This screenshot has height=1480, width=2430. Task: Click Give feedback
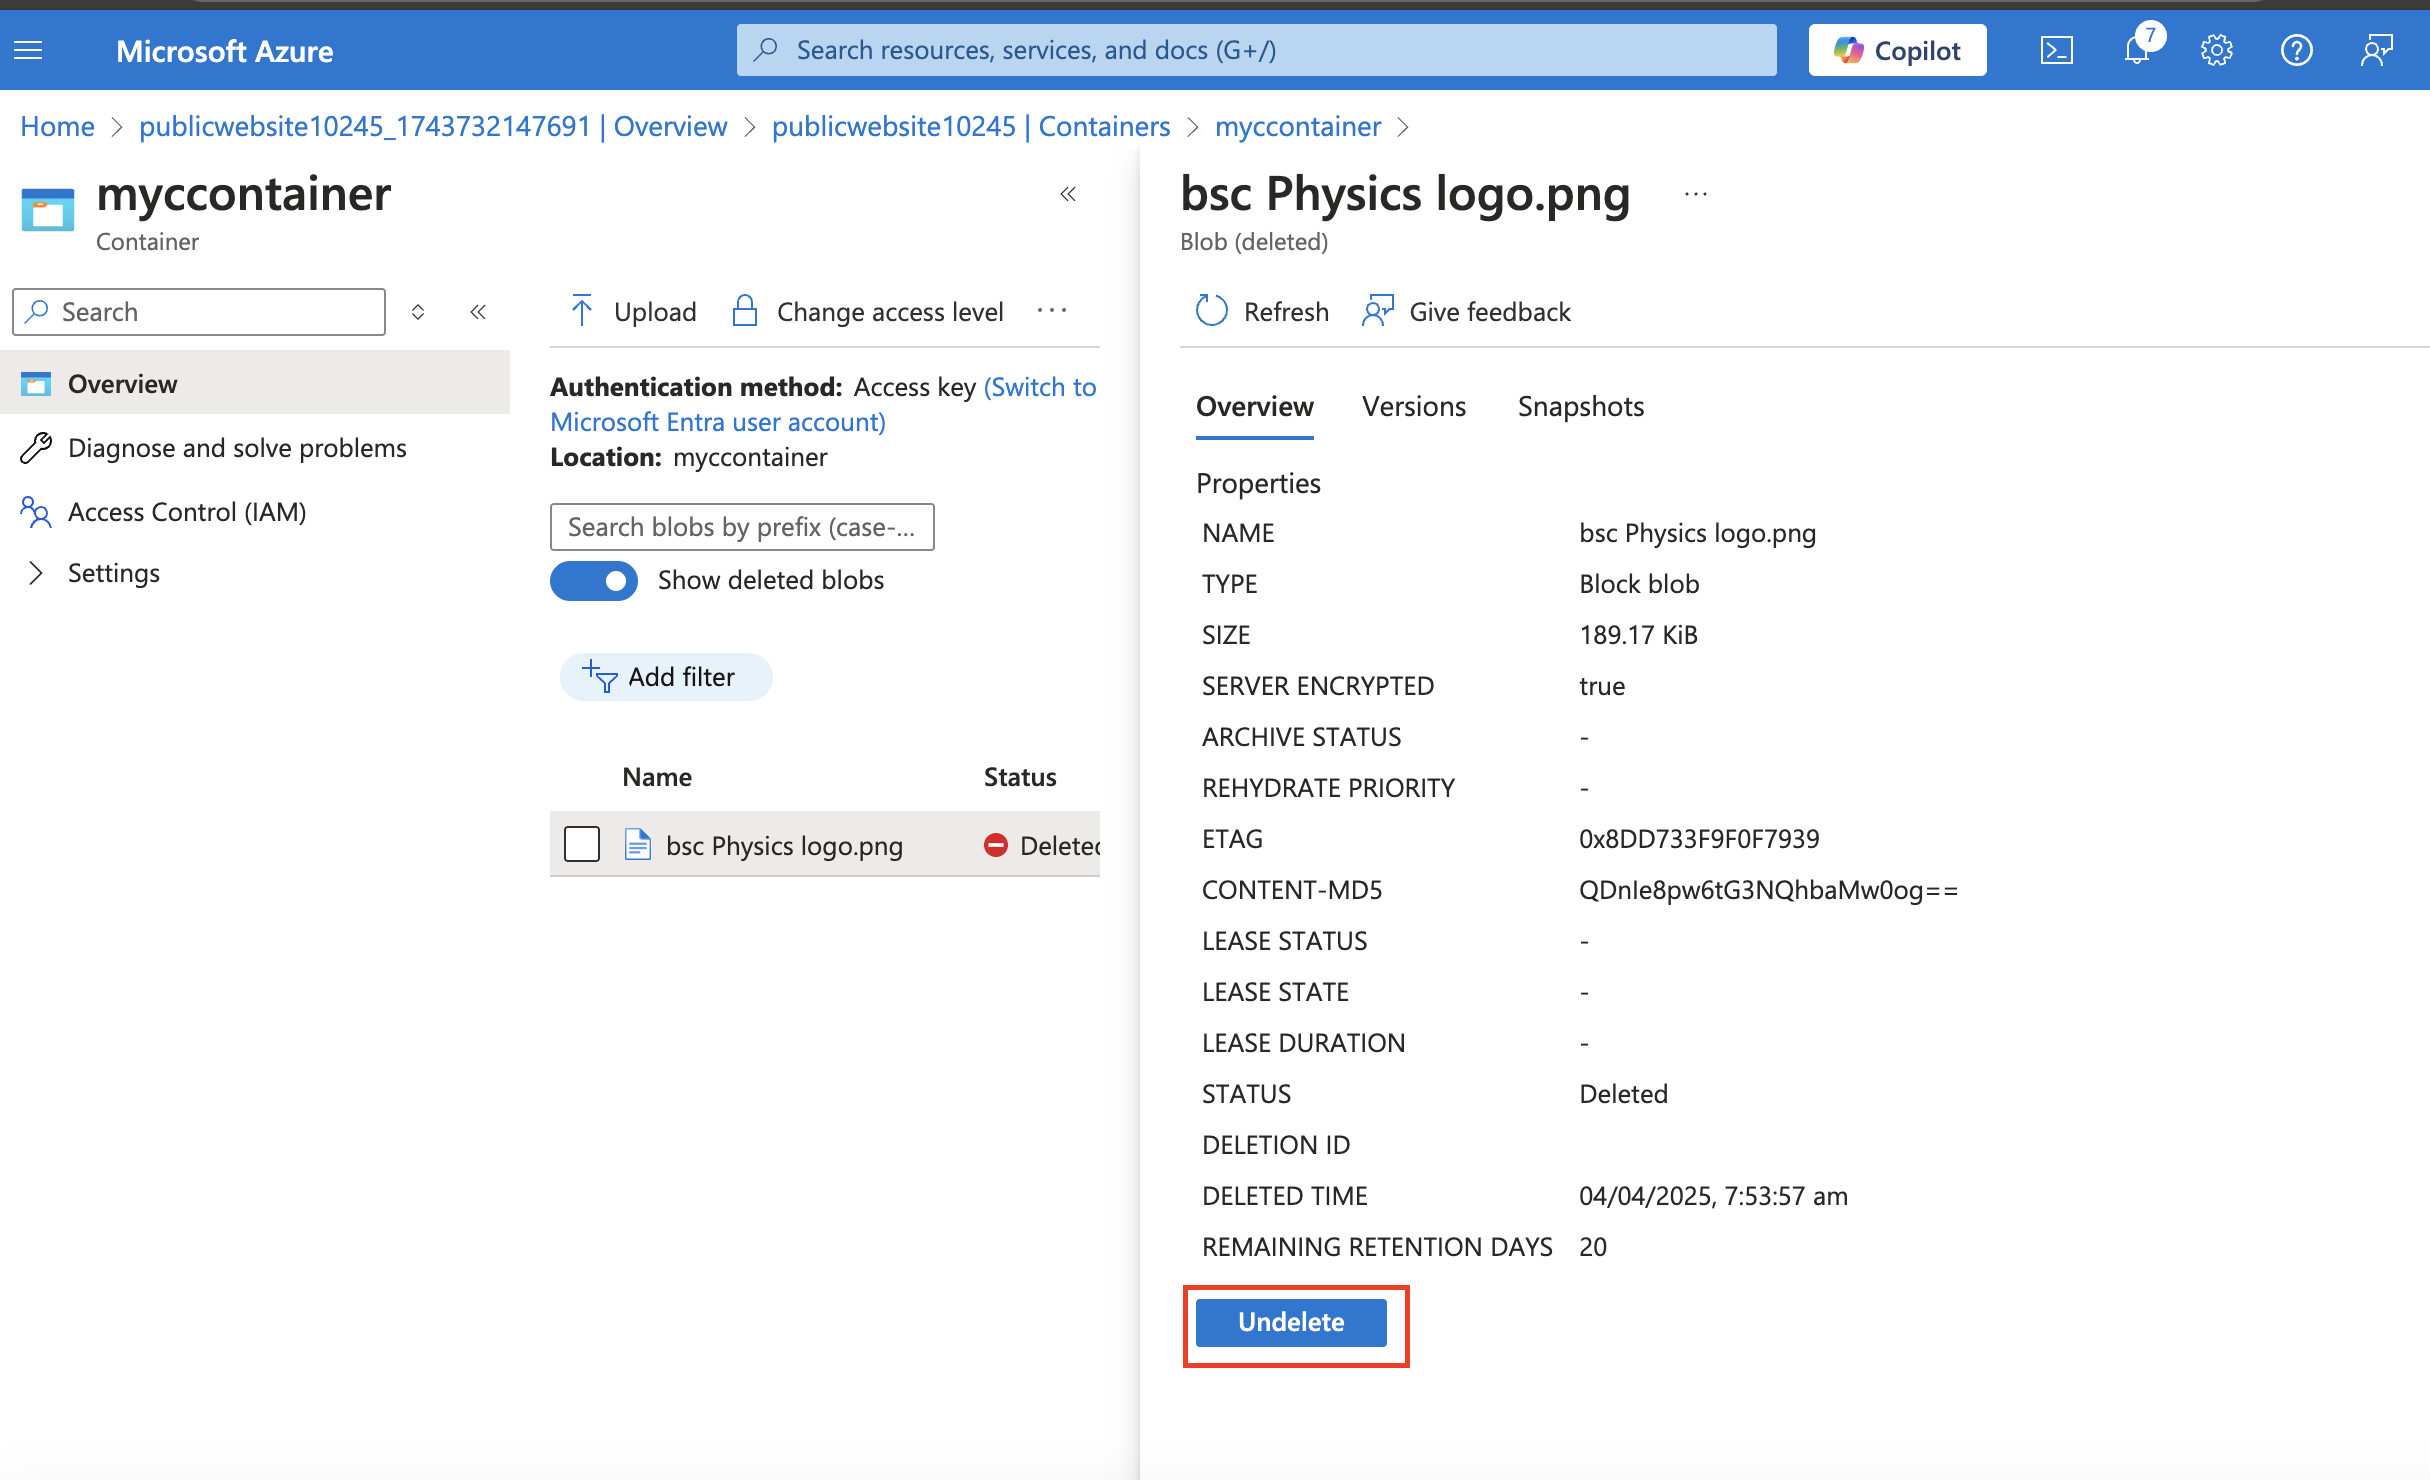[1468, 312]
